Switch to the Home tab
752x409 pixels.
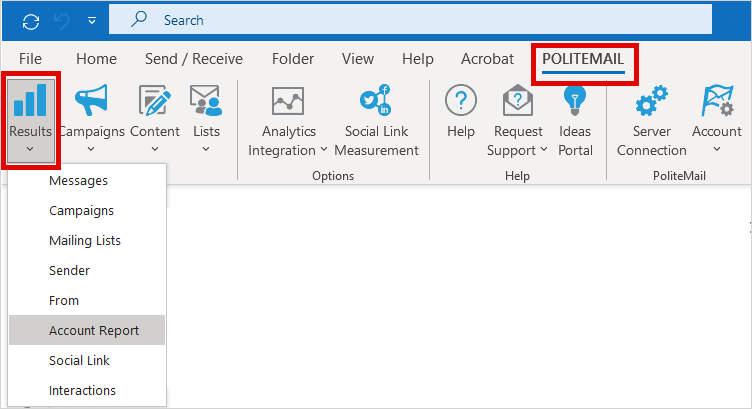coord(96,58)
